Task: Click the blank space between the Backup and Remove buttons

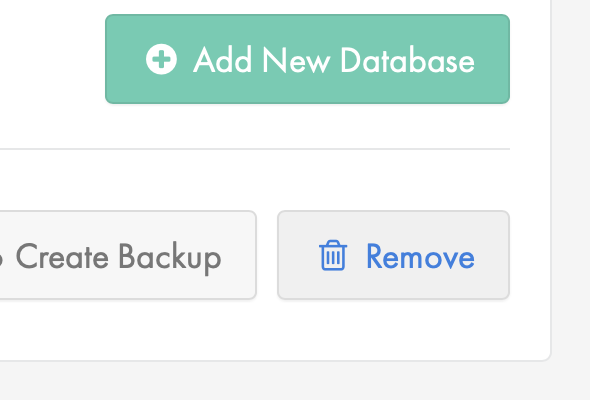Action: pyautogui.click(x=267, y=255)
